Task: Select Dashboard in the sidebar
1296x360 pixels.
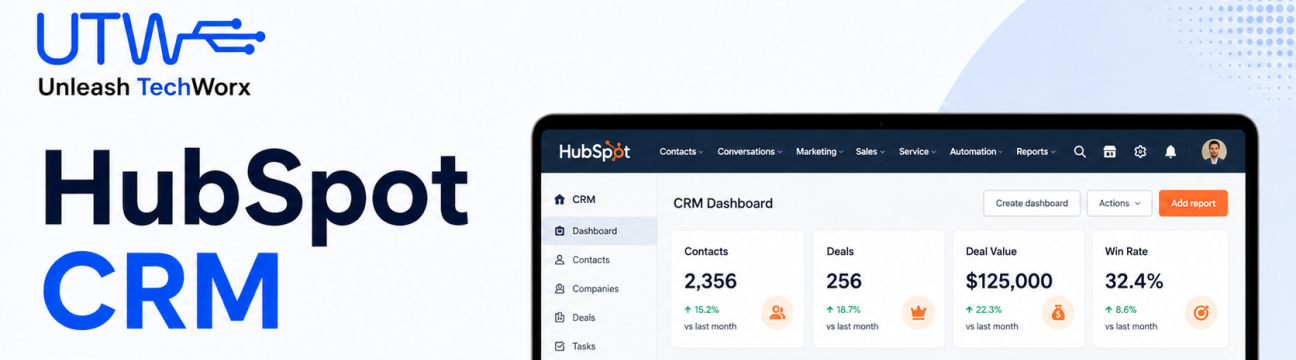Action: 598,231
